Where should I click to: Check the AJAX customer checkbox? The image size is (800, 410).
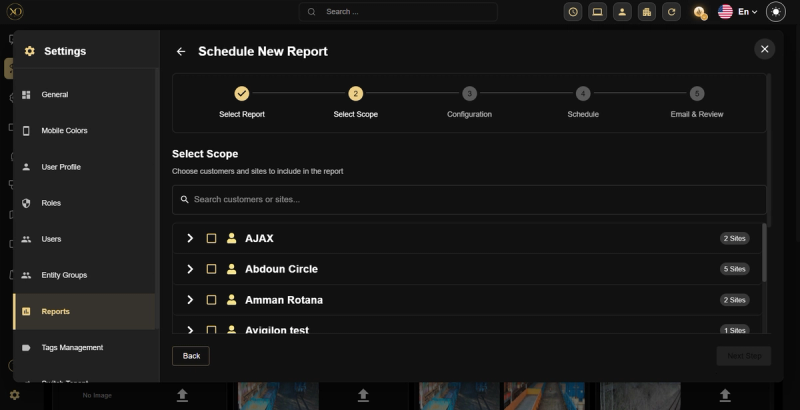coord(211,238)
